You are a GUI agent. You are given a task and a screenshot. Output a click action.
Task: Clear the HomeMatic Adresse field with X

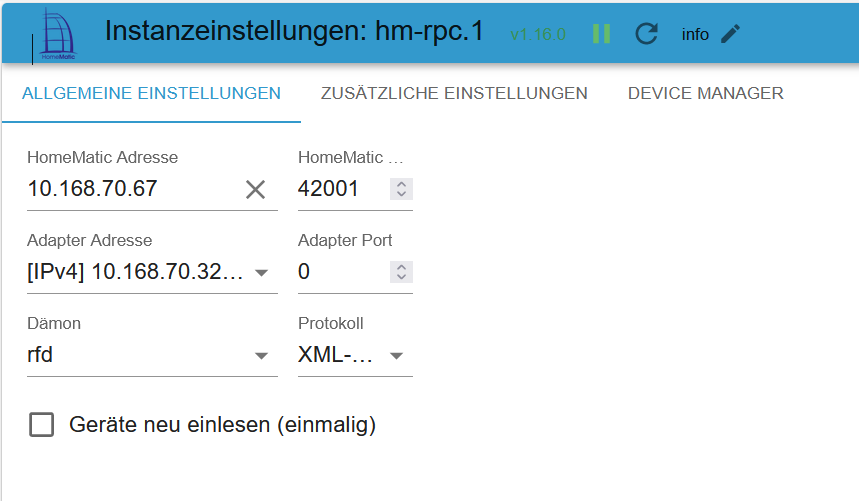click(x=255, y=190)
